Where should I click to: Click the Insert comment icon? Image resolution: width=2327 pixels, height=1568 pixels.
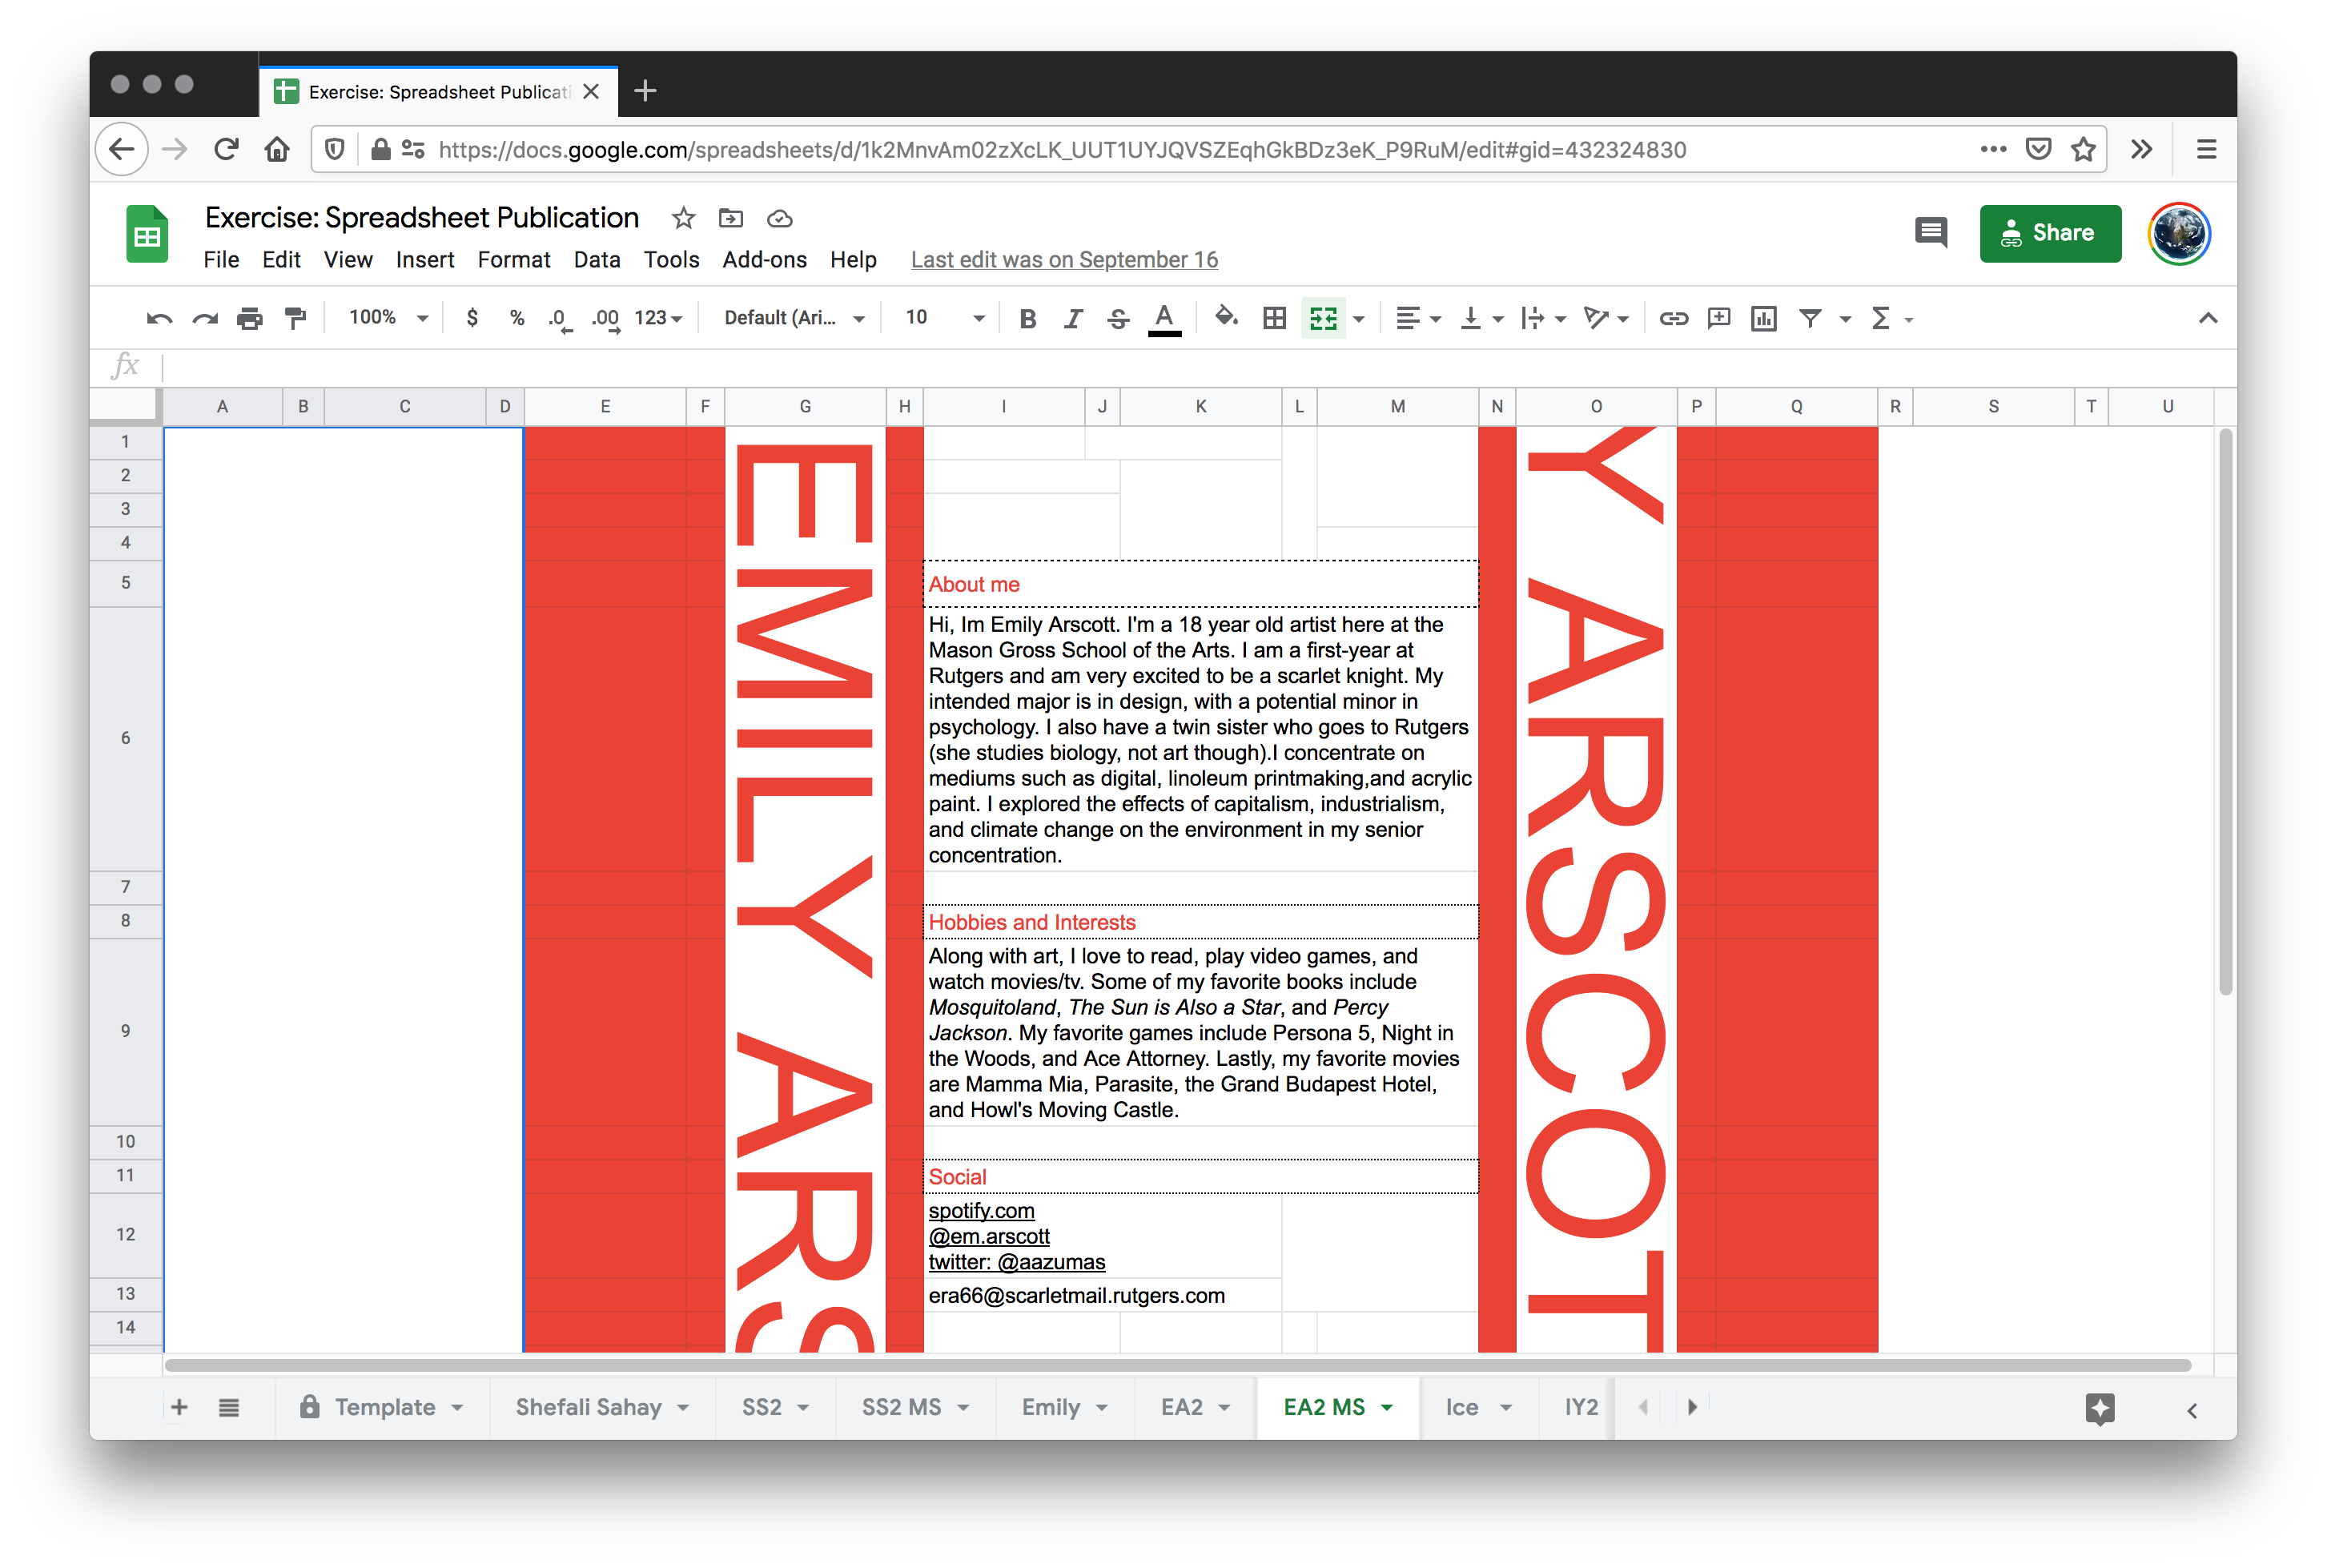(x=1718, y=319)
